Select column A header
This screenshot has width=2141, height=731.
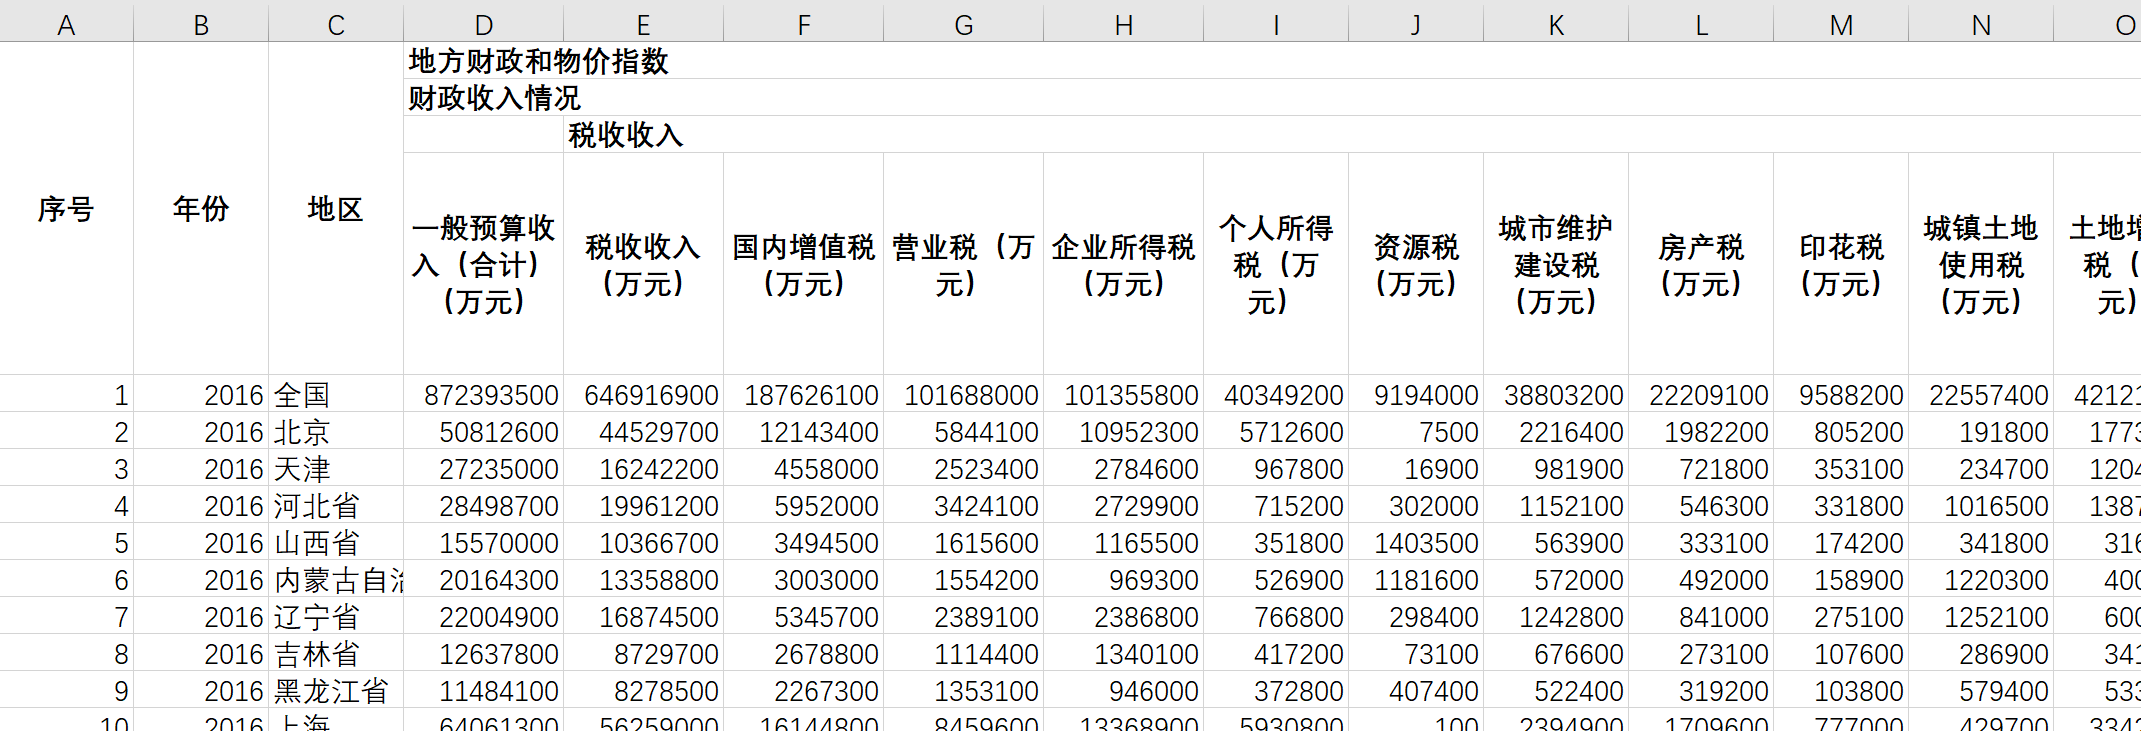[66, 24]
